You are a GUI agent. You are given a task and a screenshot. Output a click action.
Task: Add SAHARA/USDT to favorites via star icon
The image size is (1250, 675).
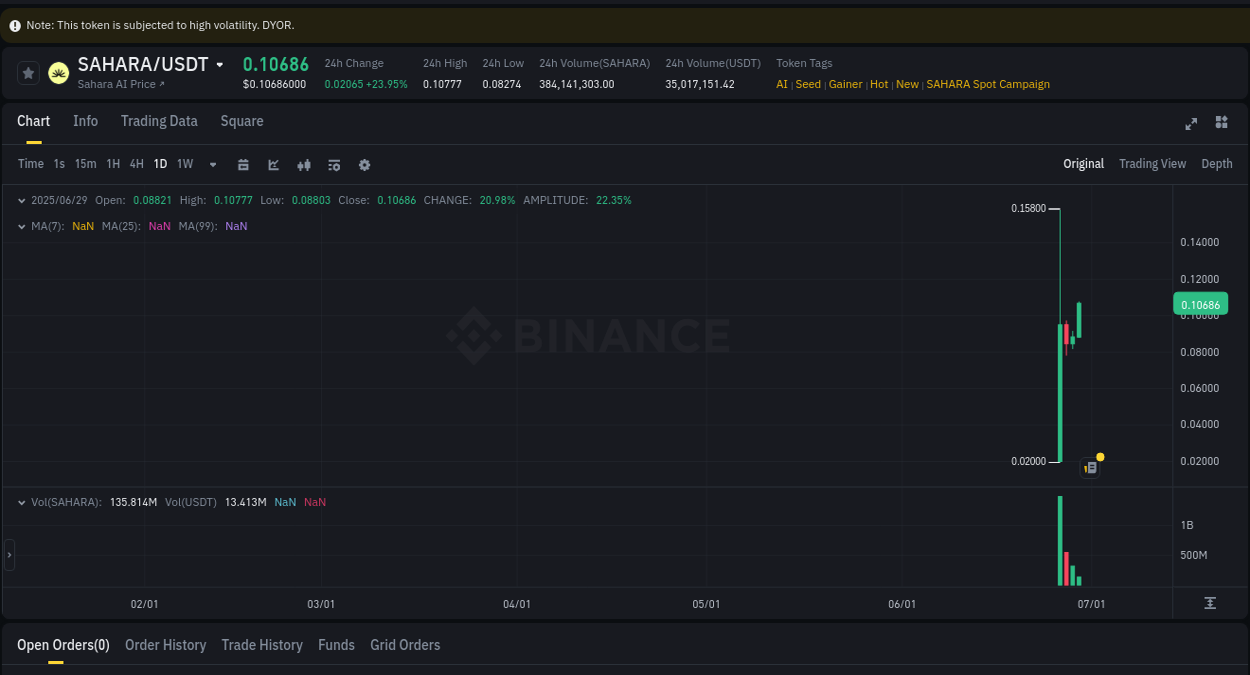(27, 72)
